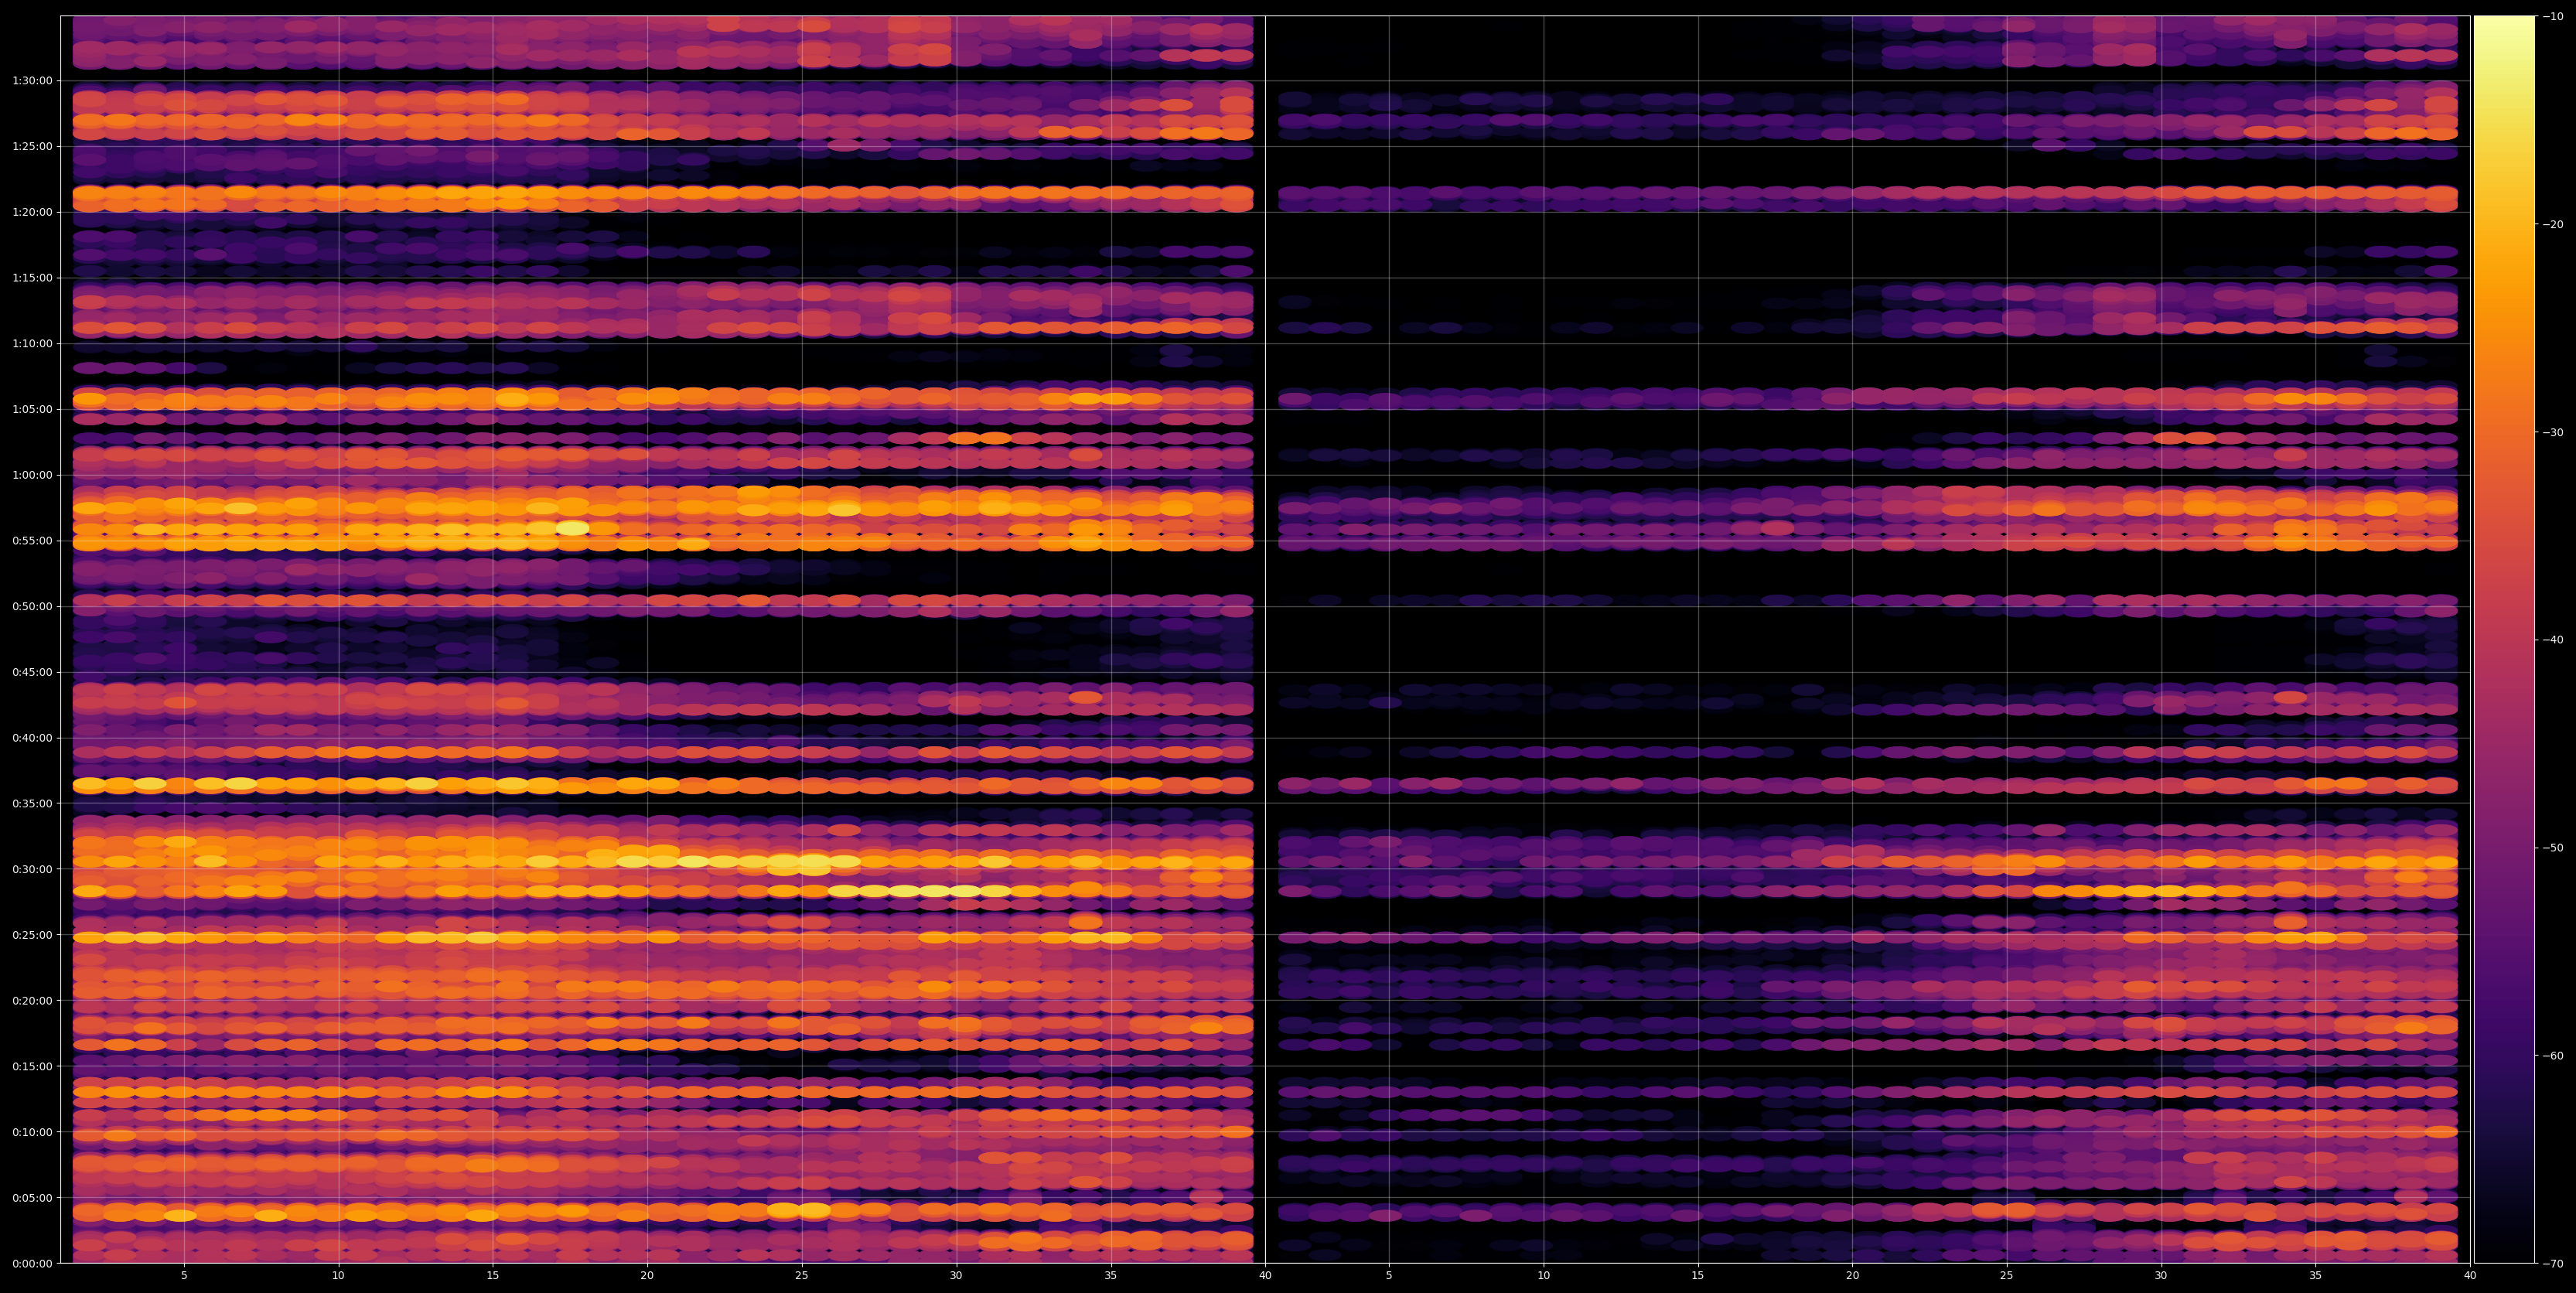The image size is (2576, 1293).
Task: Click the 0:45:00 y-axis tick label
Action: tap(32, 672)
